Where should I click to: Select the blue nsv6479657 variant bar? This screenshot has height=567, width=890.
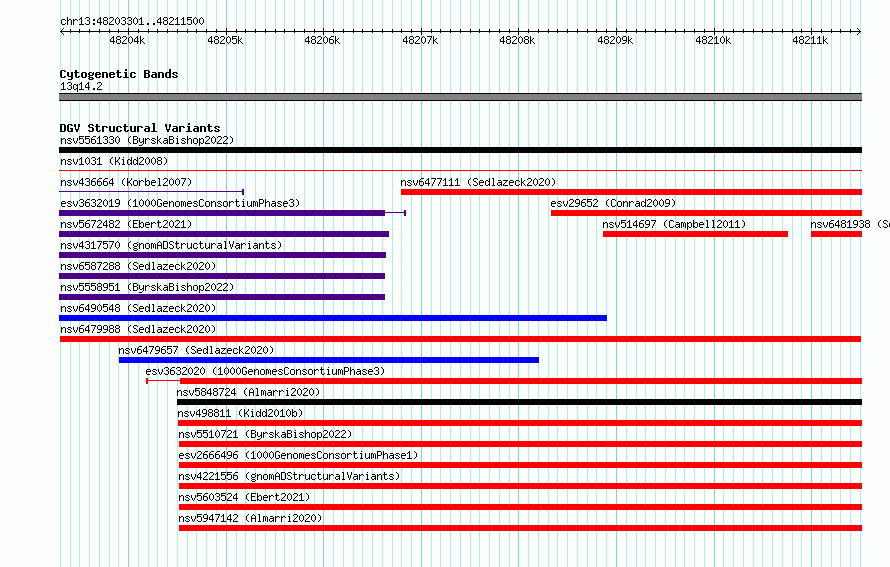pos(329,360)
